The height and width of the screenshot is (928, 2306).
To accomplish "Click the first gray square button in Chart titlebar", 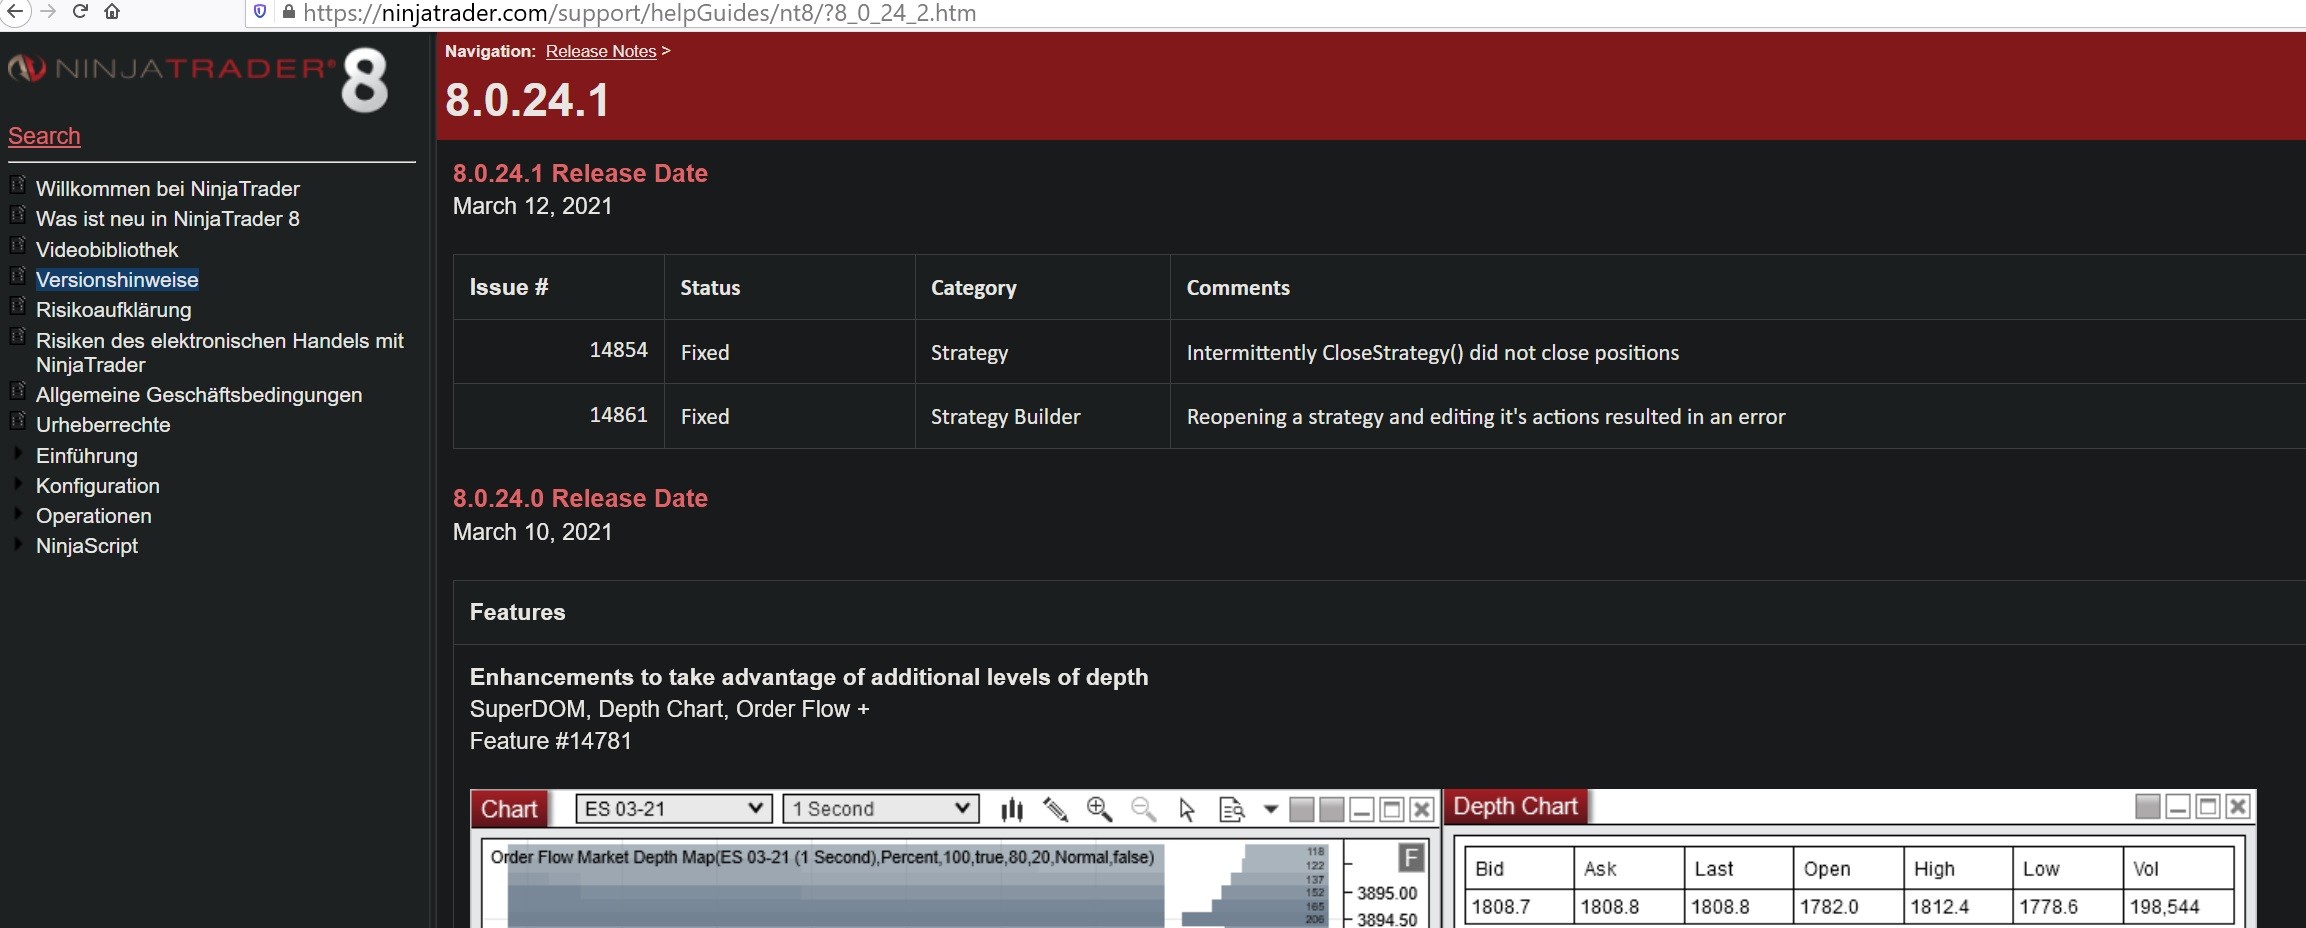I will click(1301, 809).
